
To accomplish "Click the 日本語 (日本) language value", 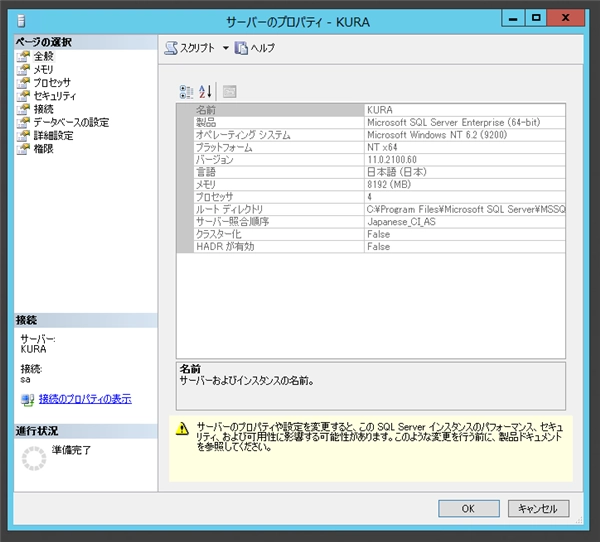I will (x=465, y=172).
